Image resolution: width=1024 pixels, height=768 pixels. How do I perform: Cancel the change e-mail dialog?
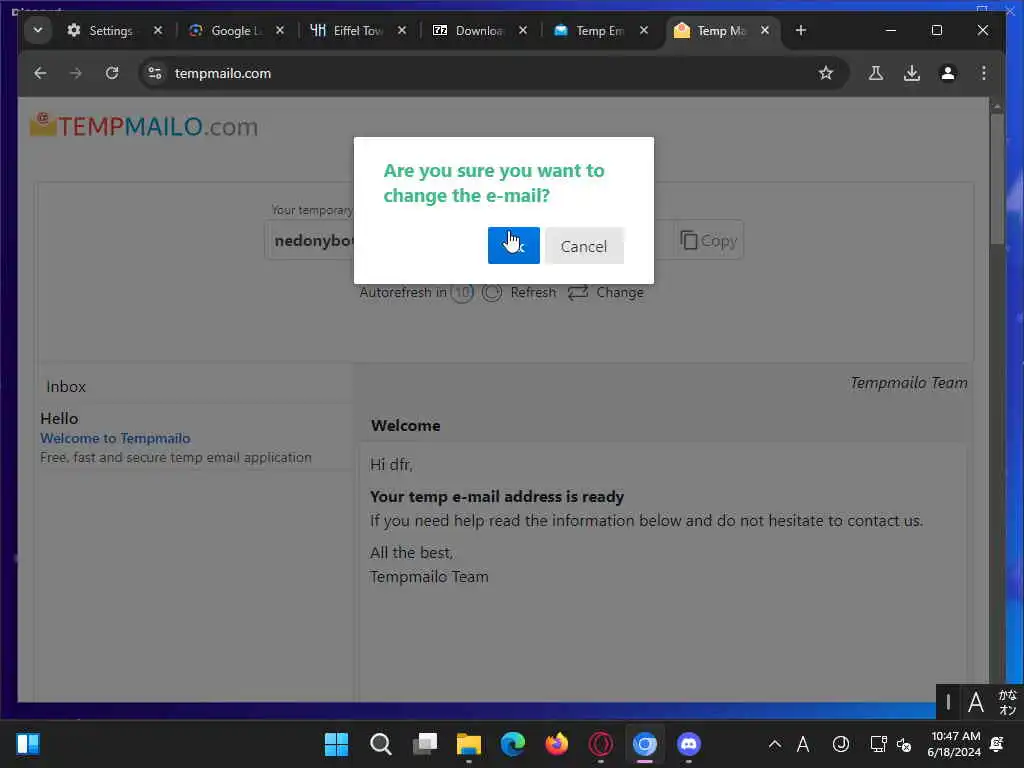coord(584,246)
